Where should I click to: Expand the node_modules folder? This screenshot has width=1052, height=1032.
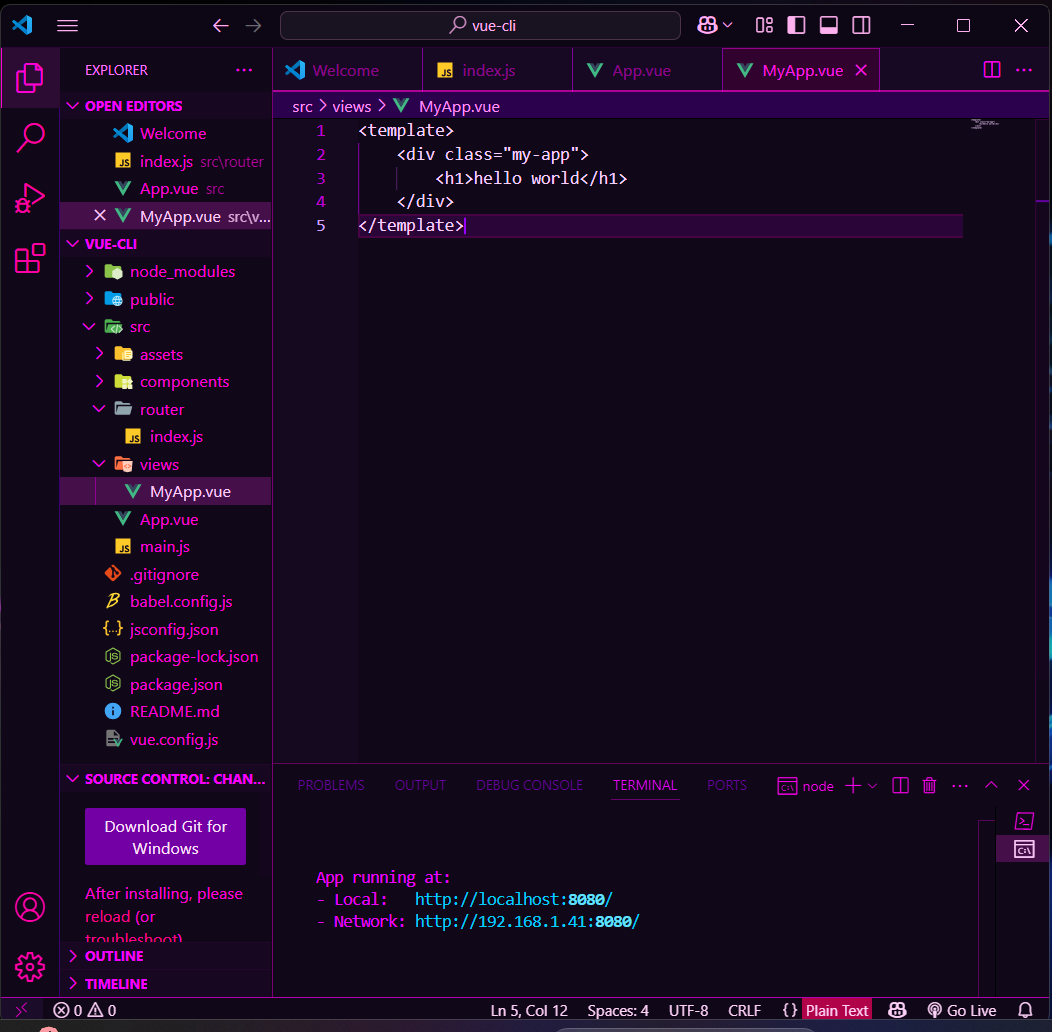tap(182, 272)
